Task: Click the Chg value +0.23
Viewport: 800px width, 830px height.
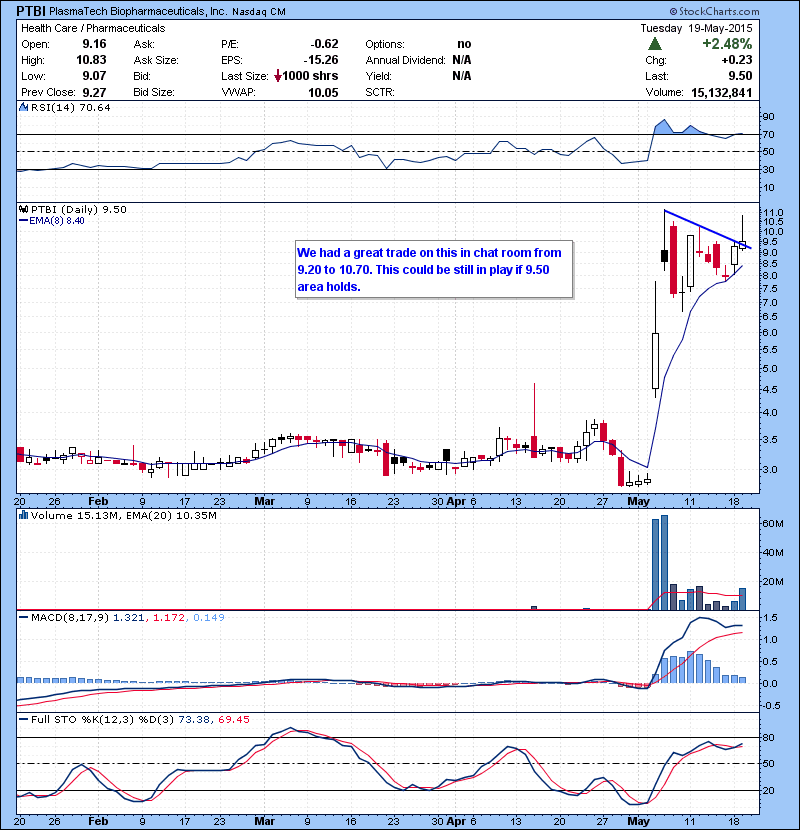Action: coord(736,60)
